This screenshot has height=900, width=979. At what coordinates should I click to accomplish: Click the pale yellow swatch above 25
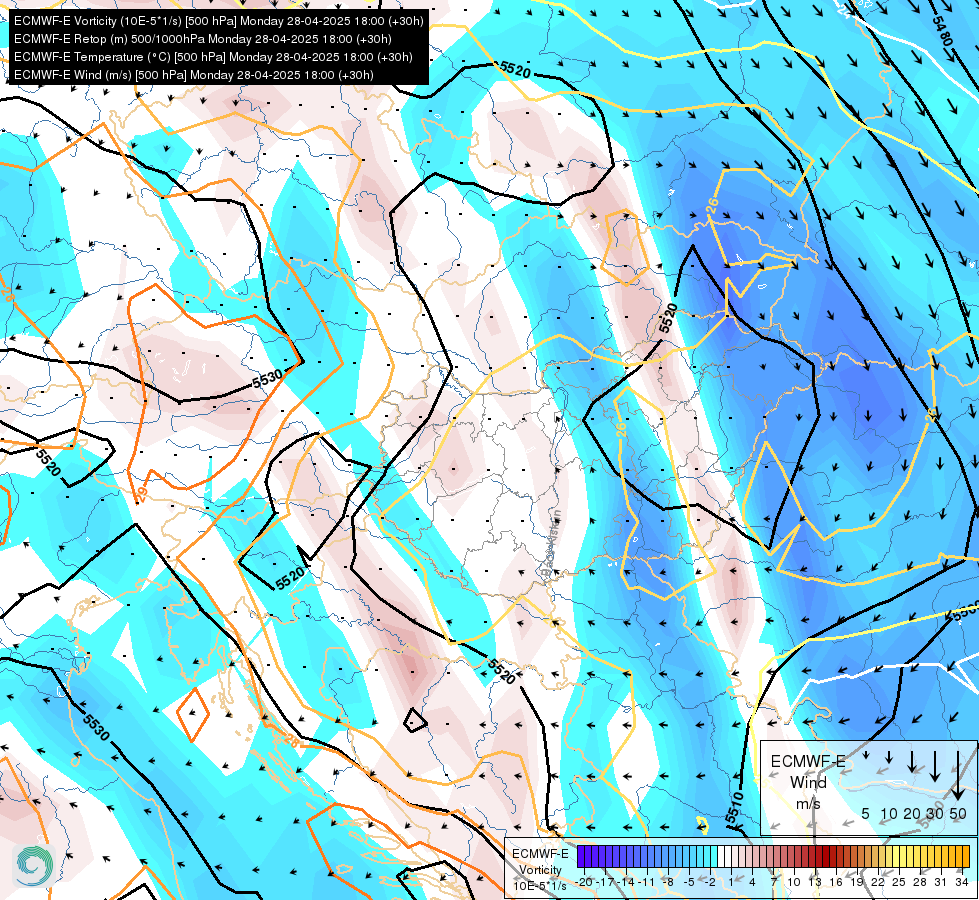click(x=898, y=856)
